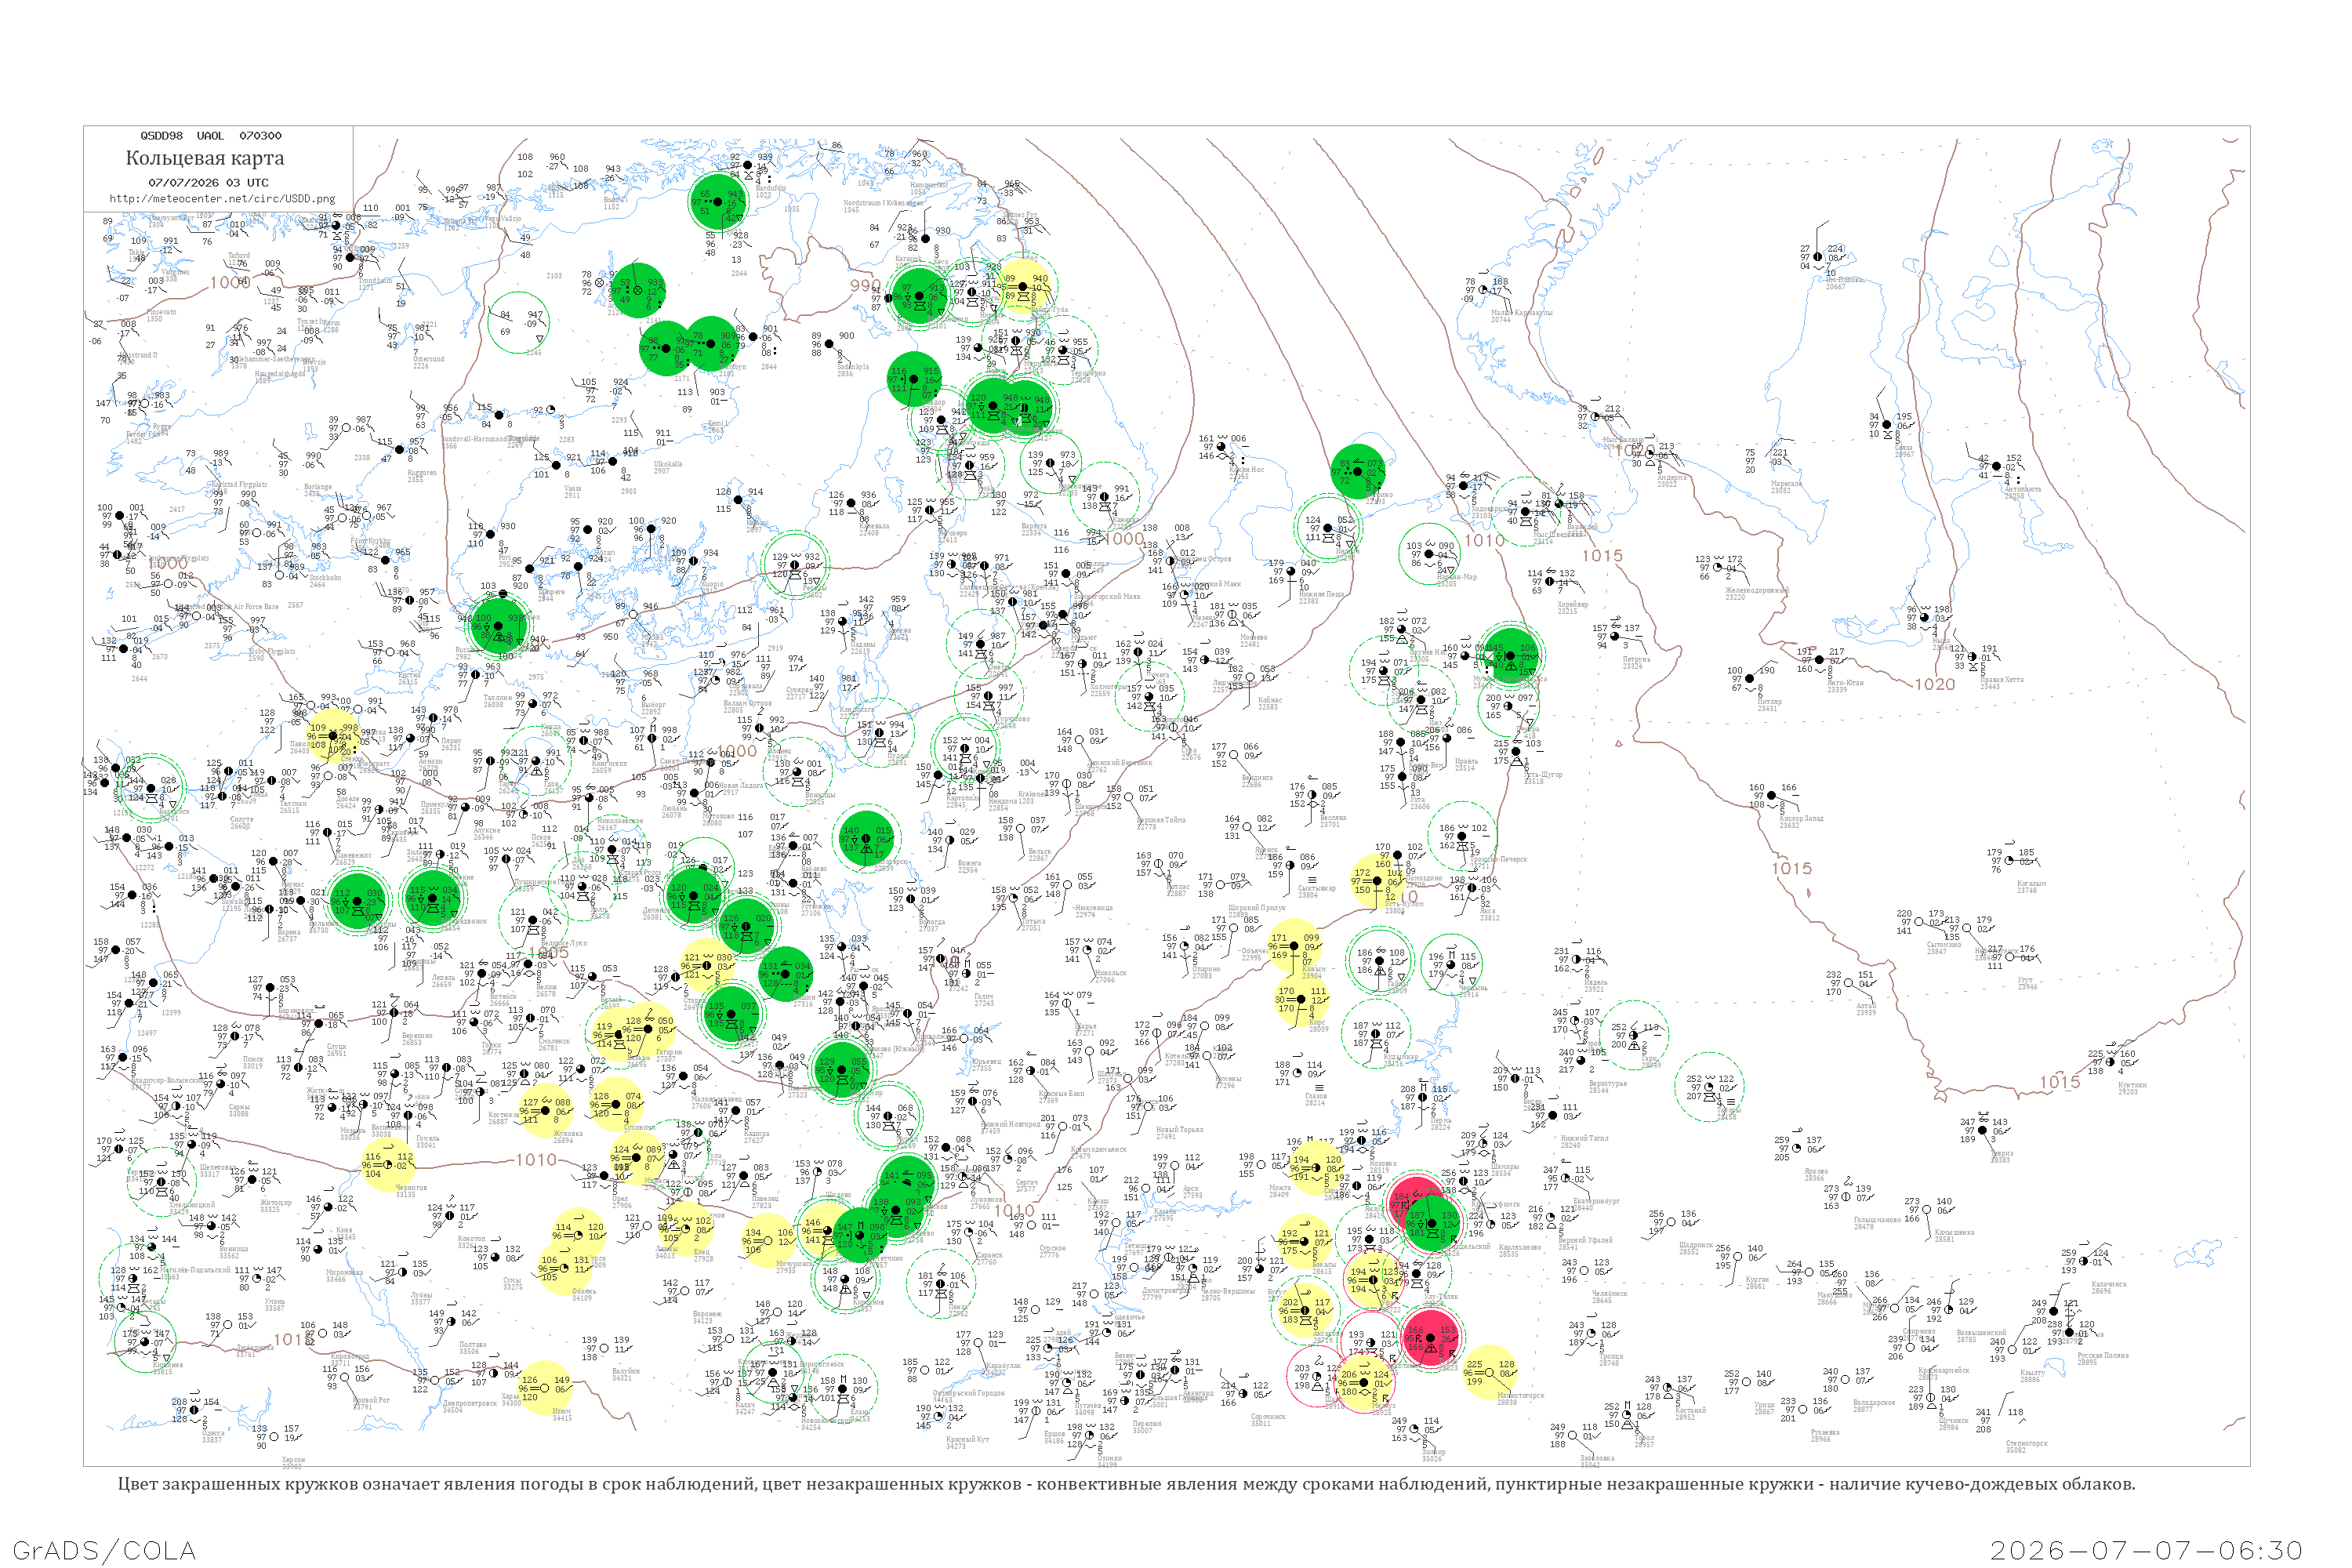Image resolution: width=2352 pixels, height=1568 pixels.
Task: Click the green hollow circle with 84 947
Action: [x=518, y=322]
